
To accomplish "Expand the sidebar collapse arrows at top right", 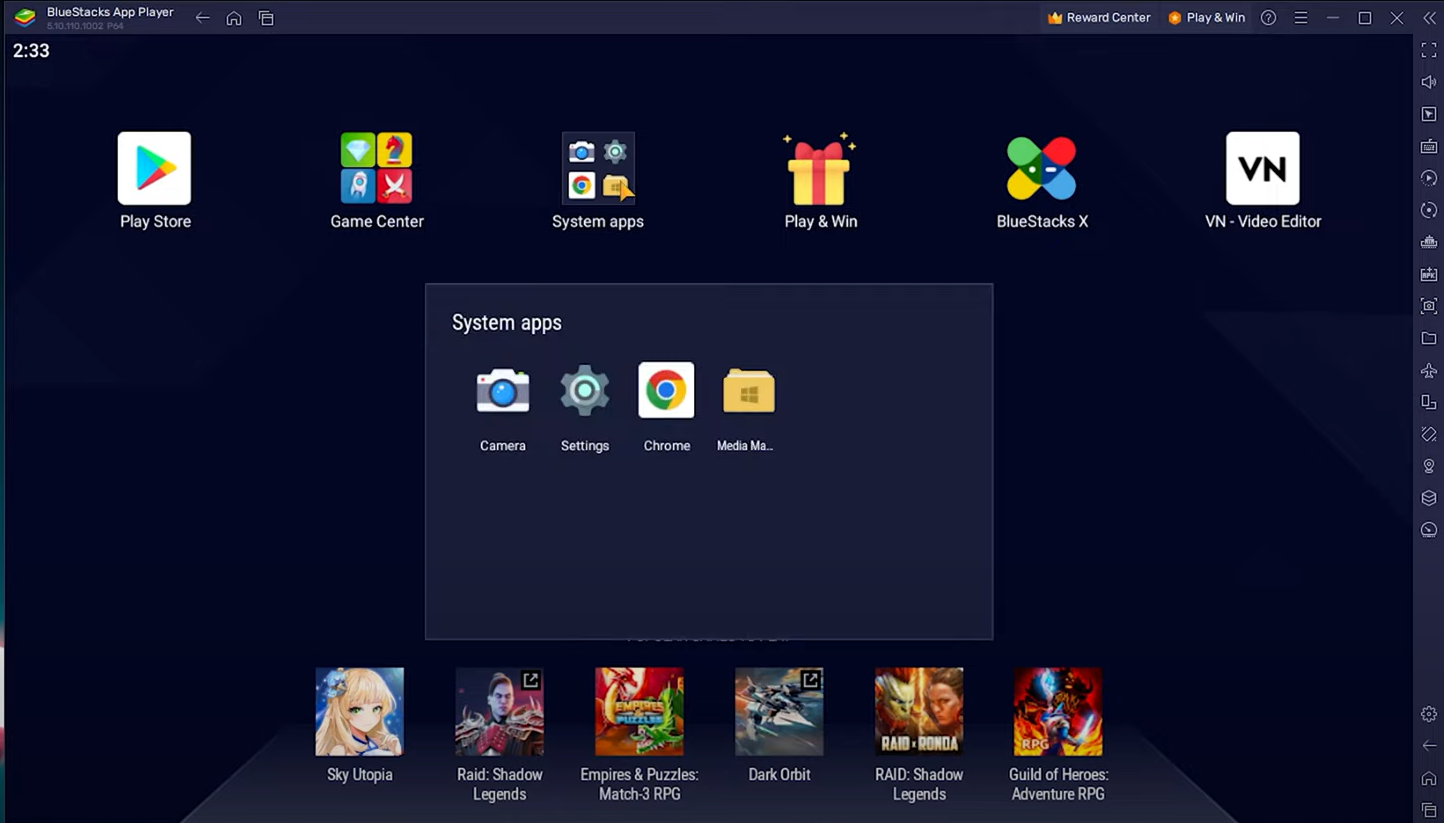I will [x=1428, y=17].
